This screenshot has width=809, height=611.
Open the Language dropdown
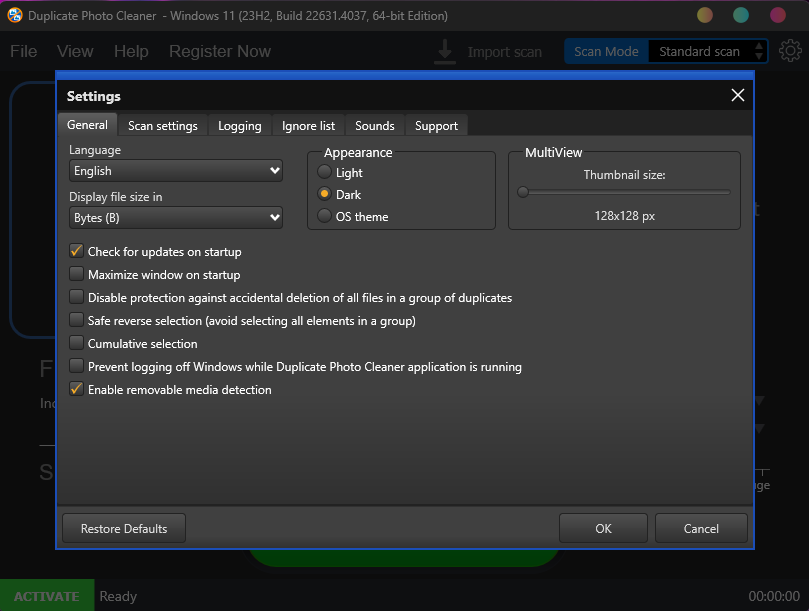coord(176,171)
